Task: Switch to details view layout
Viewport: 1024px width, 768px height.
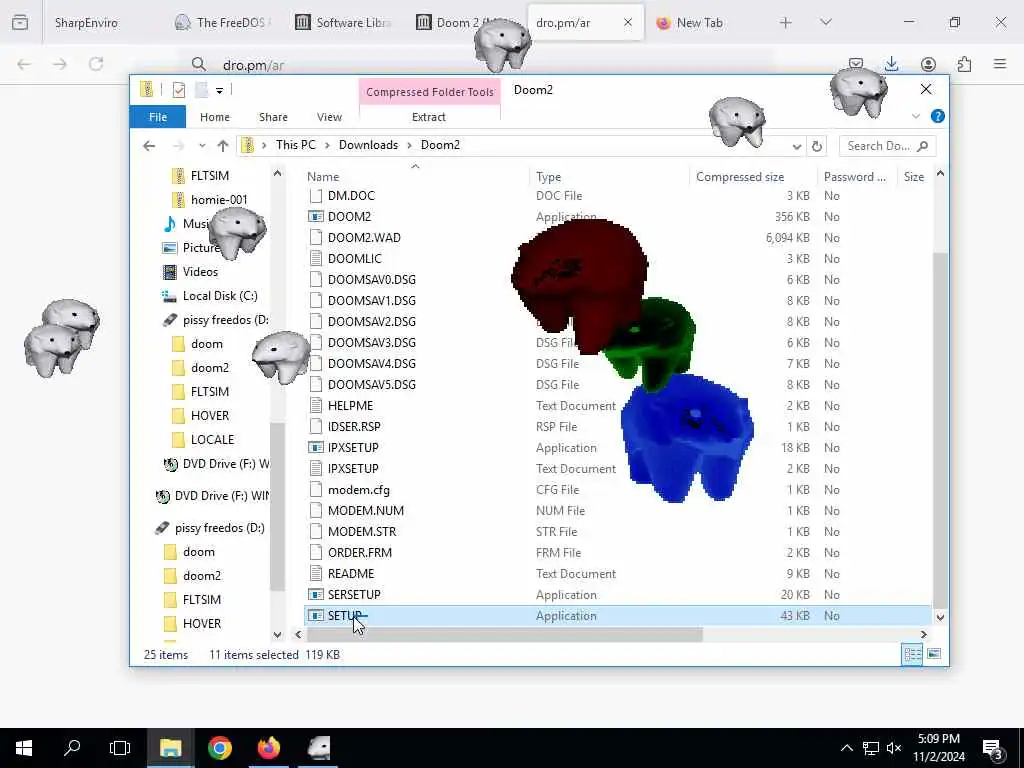Action: pos(912,654)
